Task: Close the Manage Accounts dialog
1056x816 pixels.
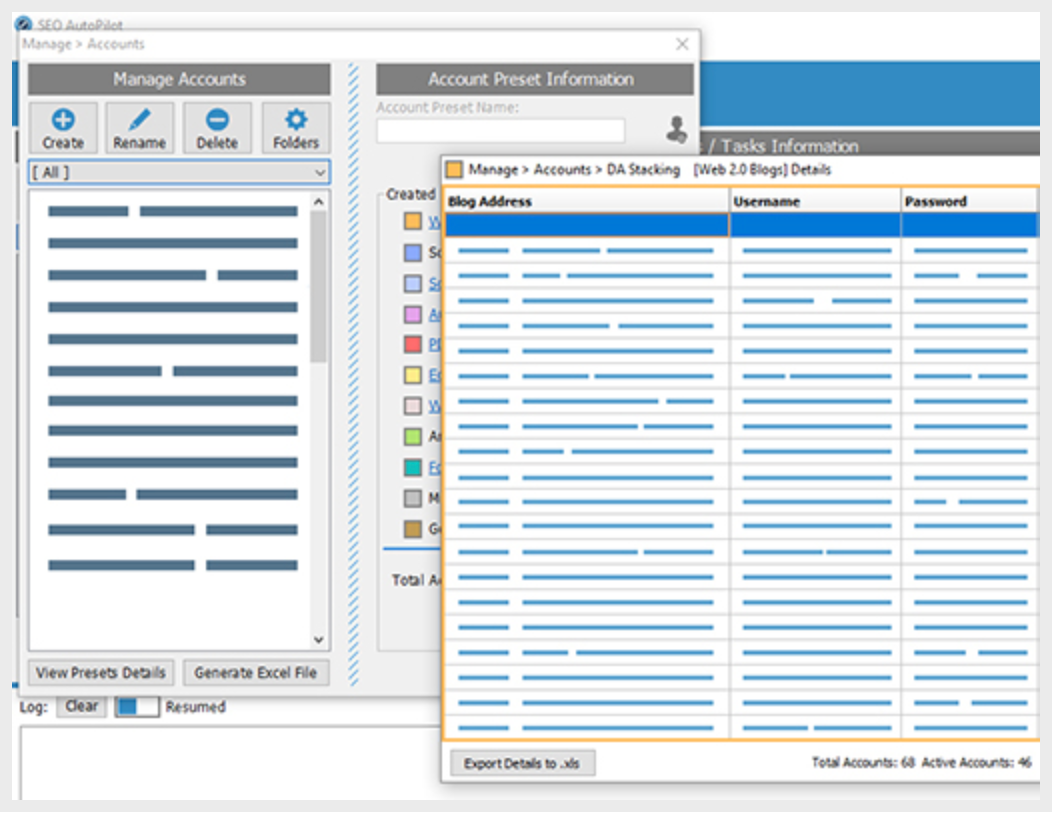Action: 682,44
